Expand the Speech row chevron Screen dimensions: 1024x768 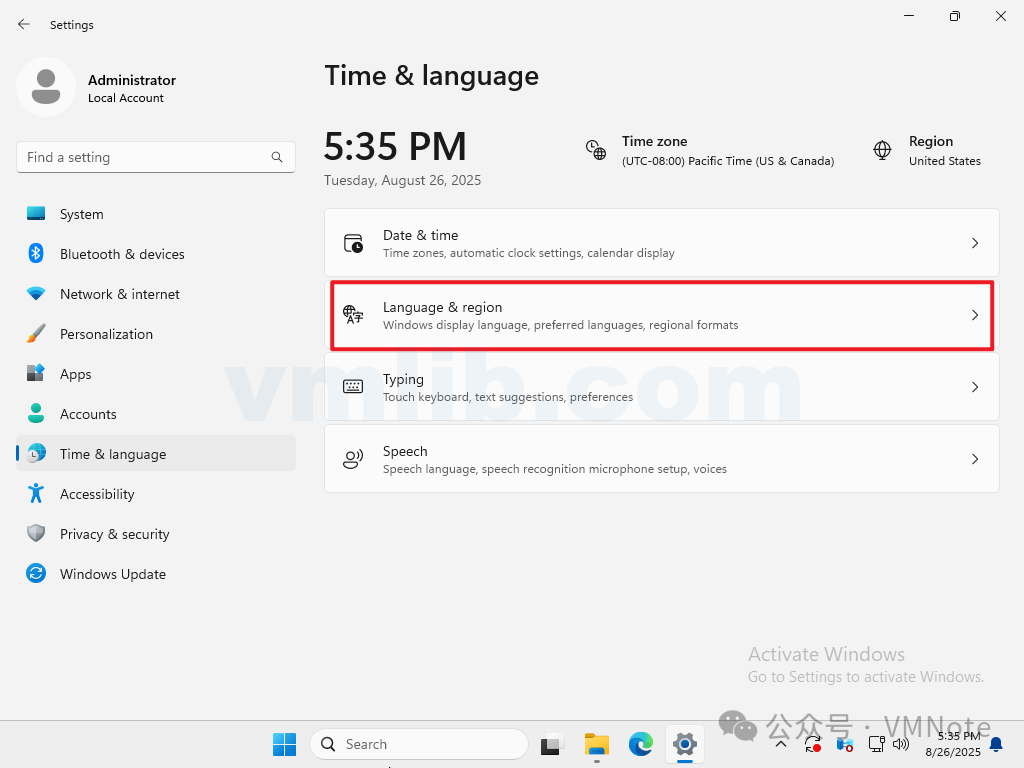click(975, 459)
